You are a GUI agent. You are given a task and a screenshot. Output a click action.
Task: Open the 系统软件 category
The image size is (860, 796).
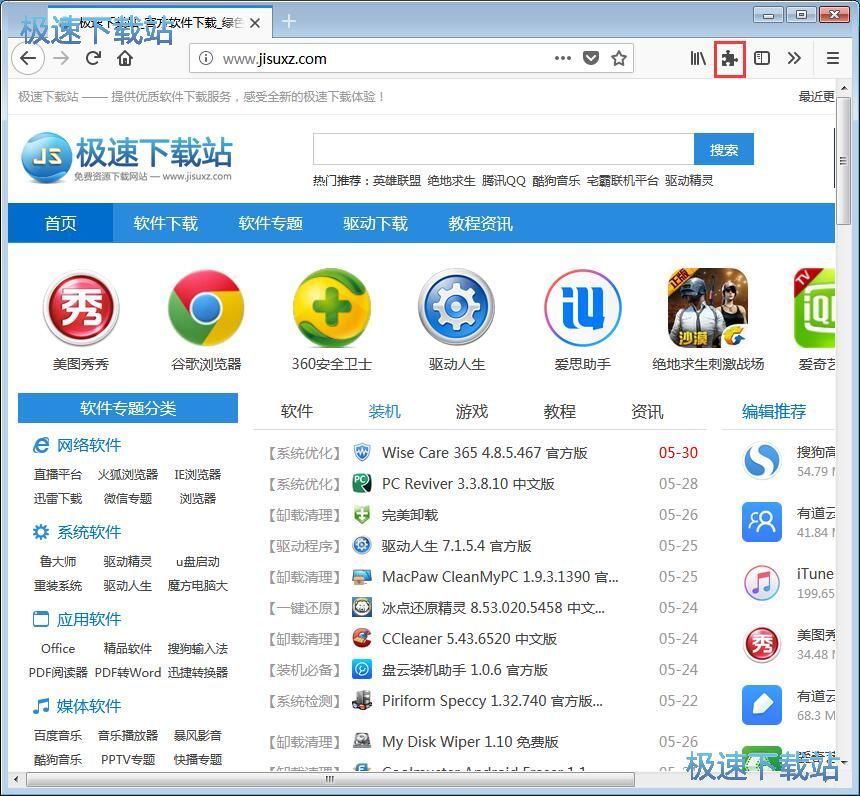point(89,532)
